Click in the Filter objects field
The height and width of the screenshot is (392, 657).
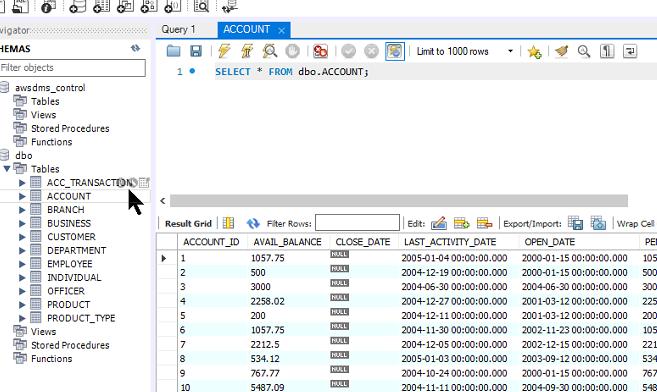73,67
